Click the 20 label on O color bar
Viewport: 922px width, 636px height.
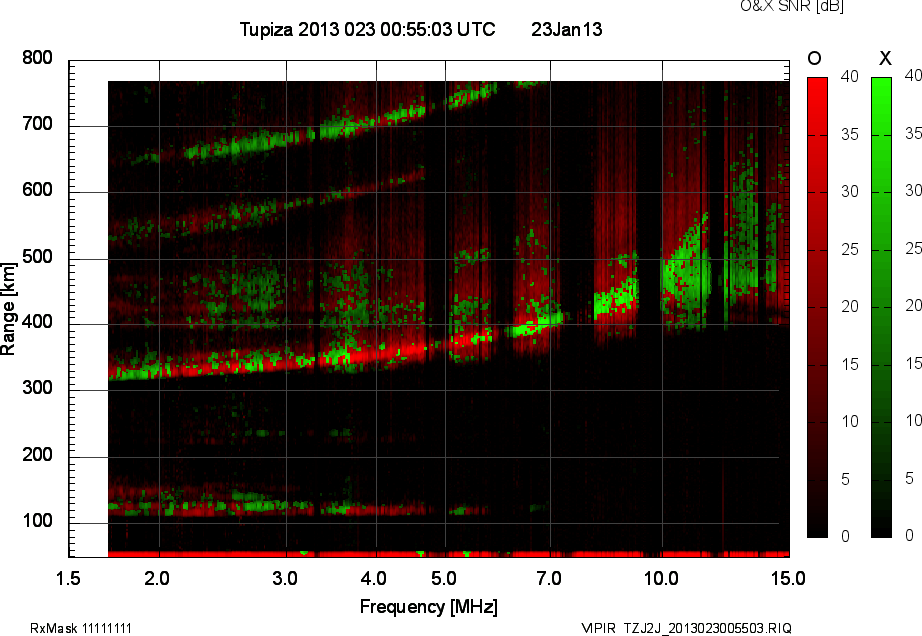[x=850, y=307]
